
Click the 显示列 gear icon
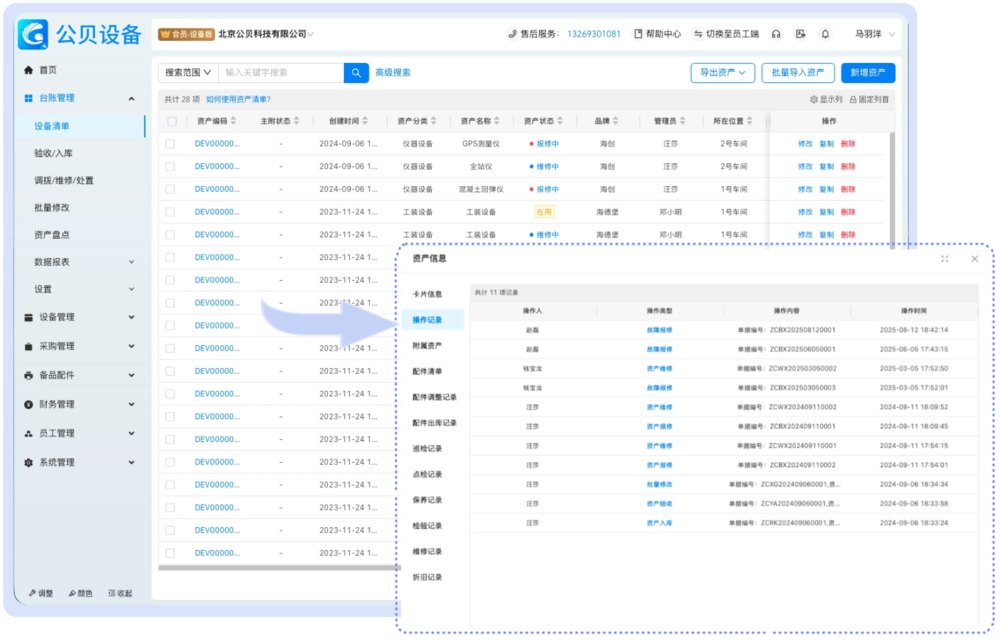tap(813, 99)
